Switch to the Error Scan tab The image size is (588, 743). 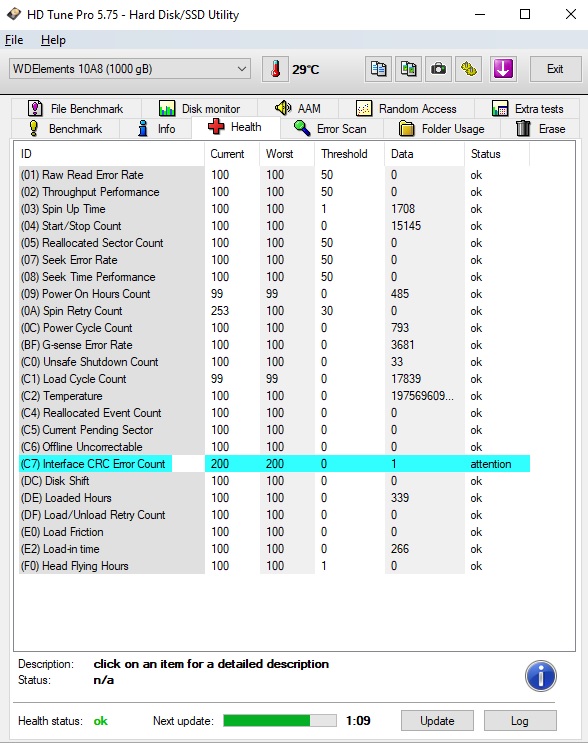click(331, 128)
